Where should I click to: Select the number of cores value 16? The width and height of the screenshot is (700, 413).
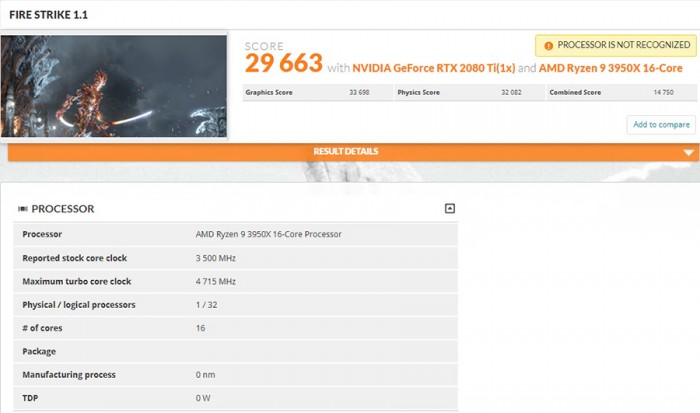pos(200,328)
